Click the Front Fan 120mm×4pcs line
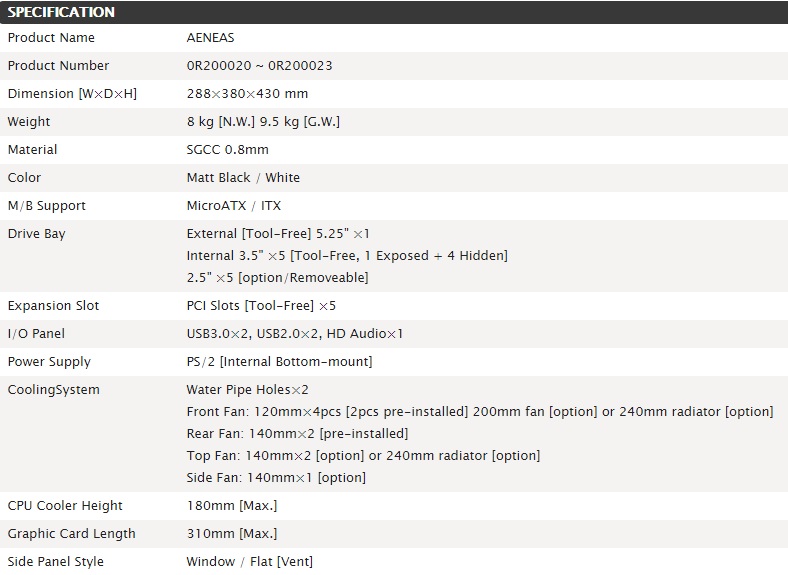788x575 pixels. click(480, 412)
